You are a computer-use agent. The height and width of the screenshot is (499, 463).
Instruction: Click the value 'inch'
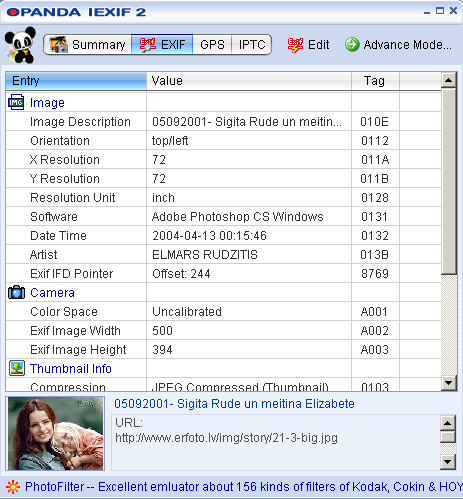163,198
